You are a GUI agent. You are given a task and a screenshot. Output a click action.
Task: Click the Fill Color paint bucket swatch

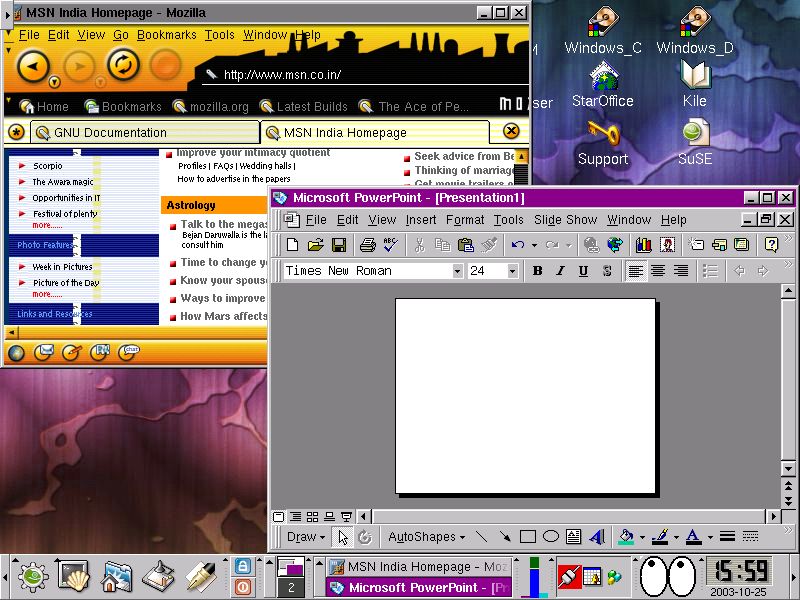coord(626,537)
